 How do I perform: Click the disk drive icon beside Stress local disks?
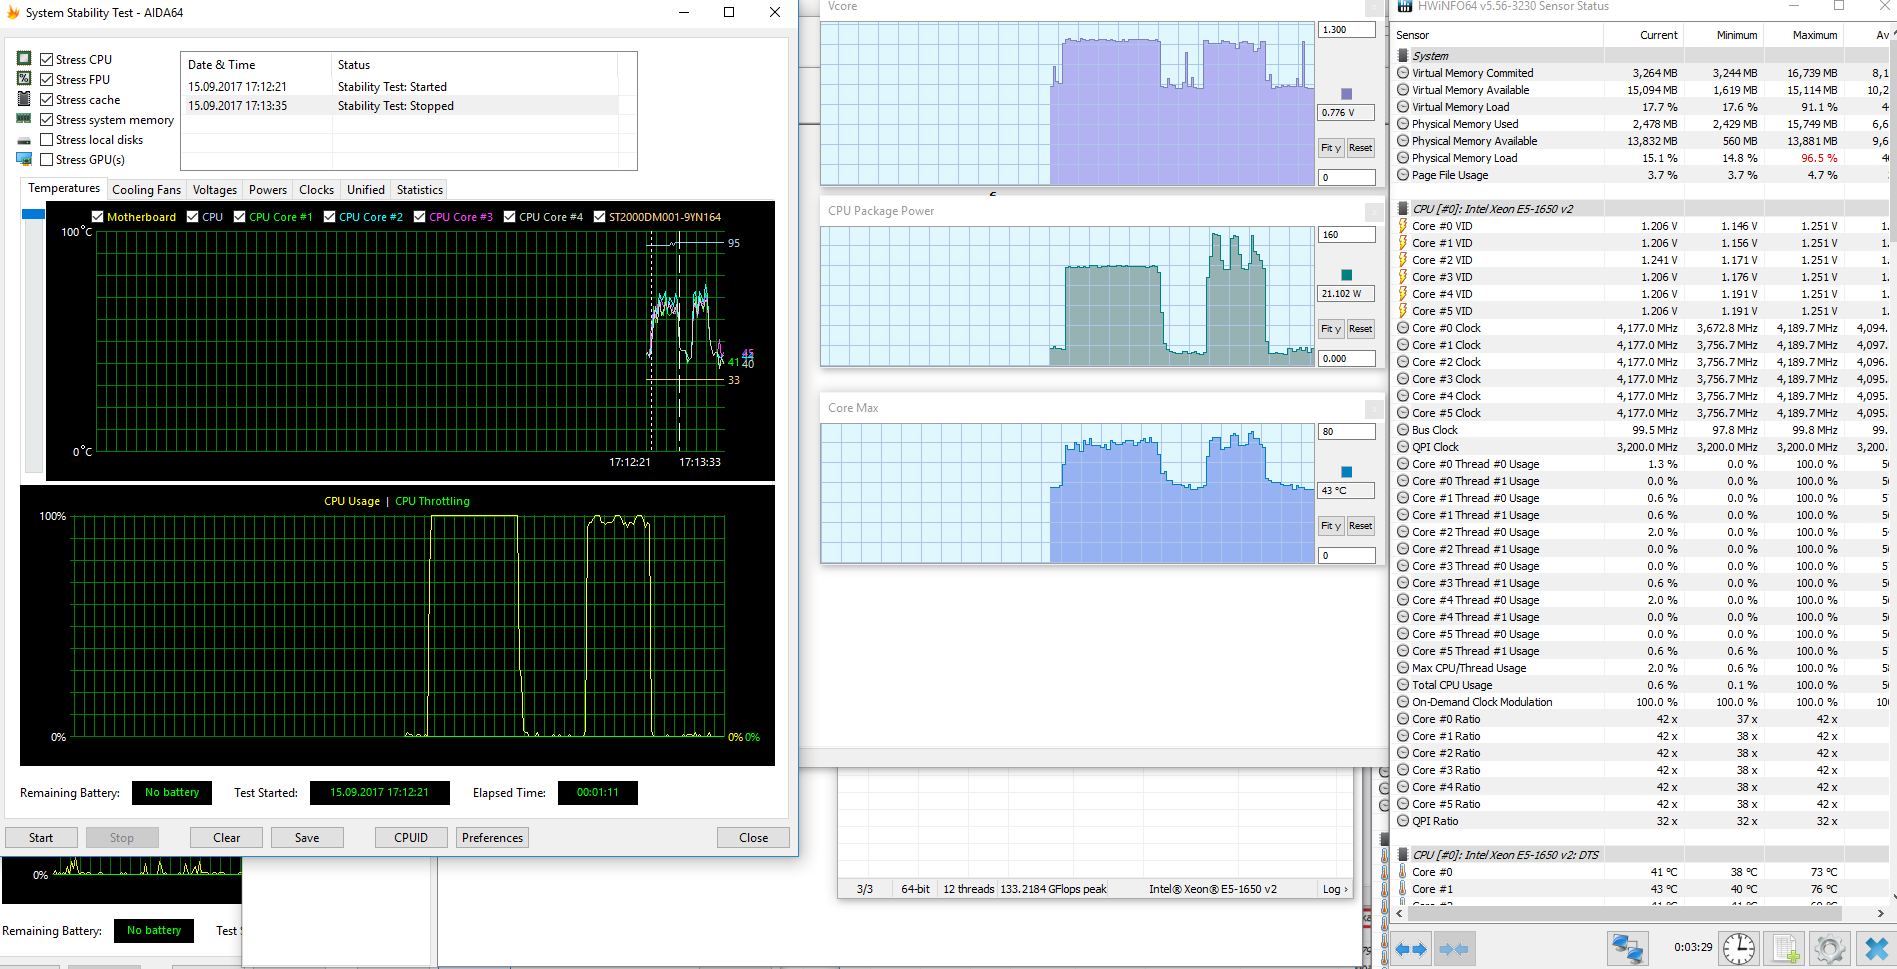tap(24, 140)
